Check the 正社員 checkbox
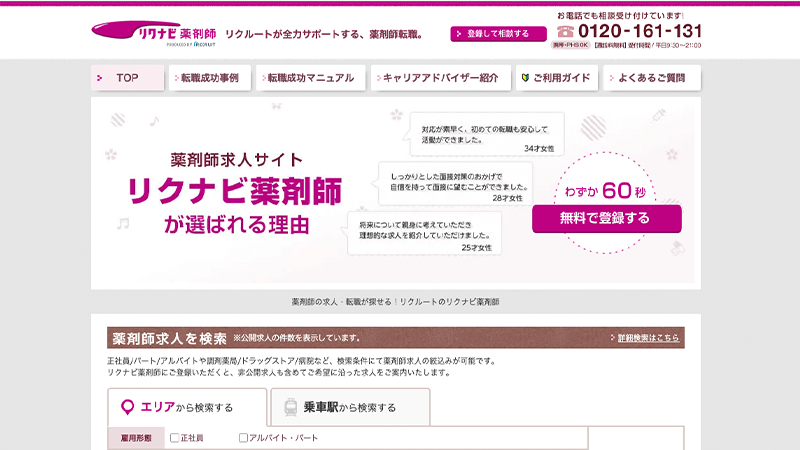Viewport: 800px width, 450px height. click(x=174, y=438)
